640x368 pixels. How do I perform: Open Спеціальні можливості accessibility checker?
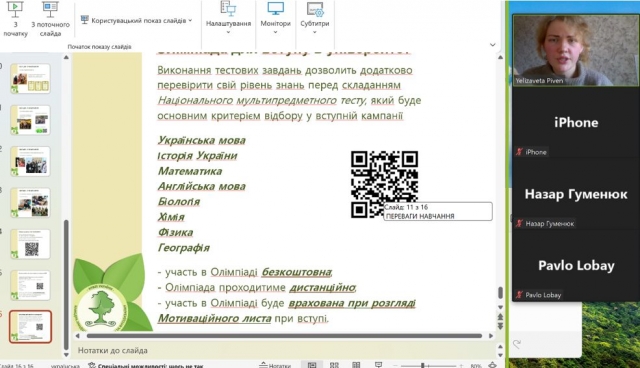tap(145, 366)
